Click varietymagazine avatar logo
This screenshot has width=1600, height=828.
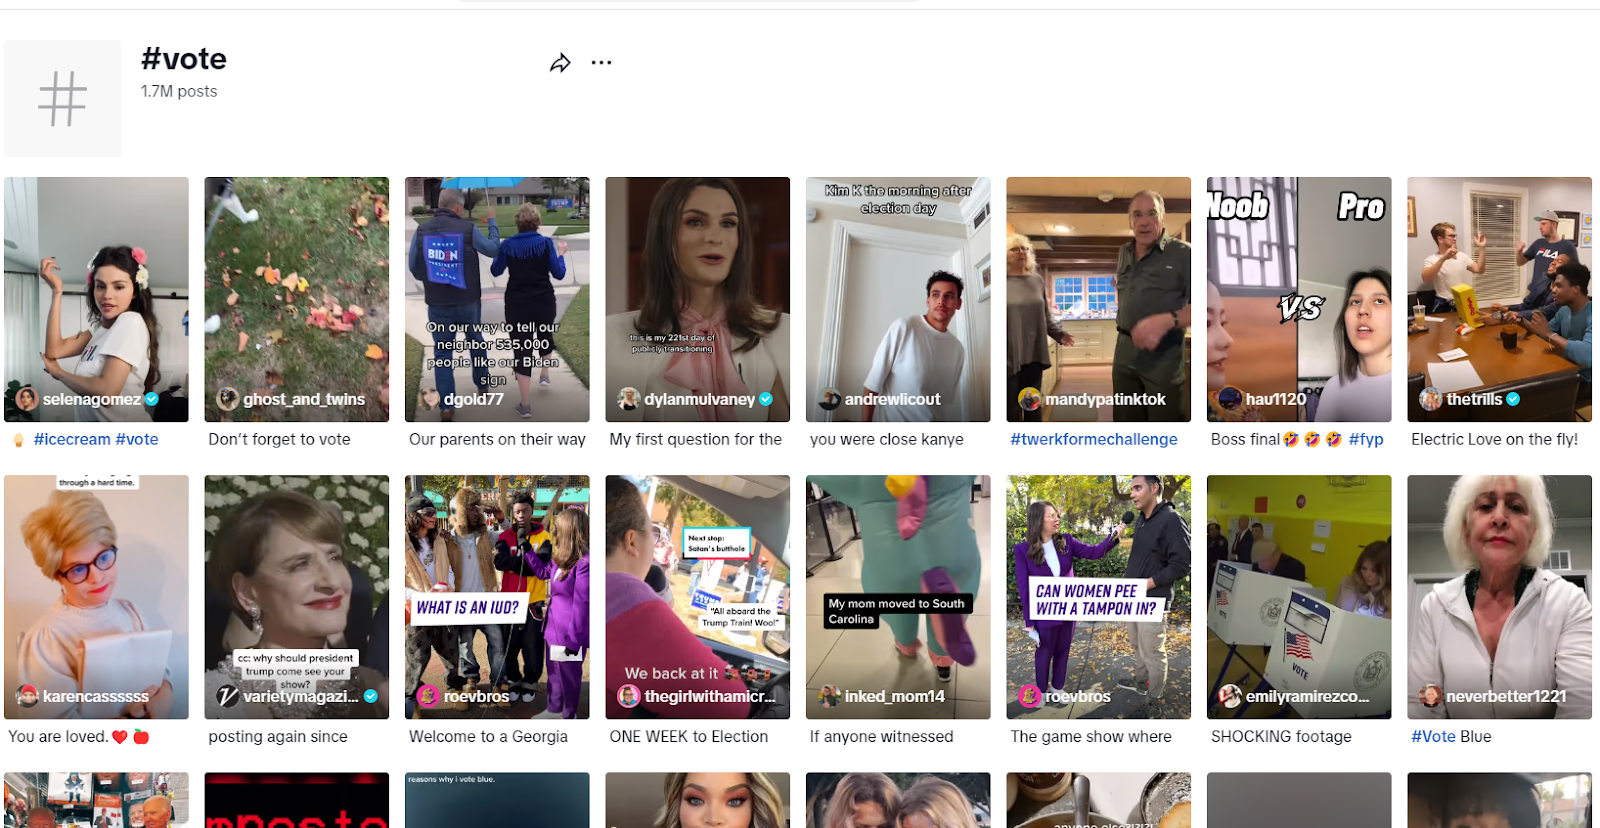(x=228, y=696)
